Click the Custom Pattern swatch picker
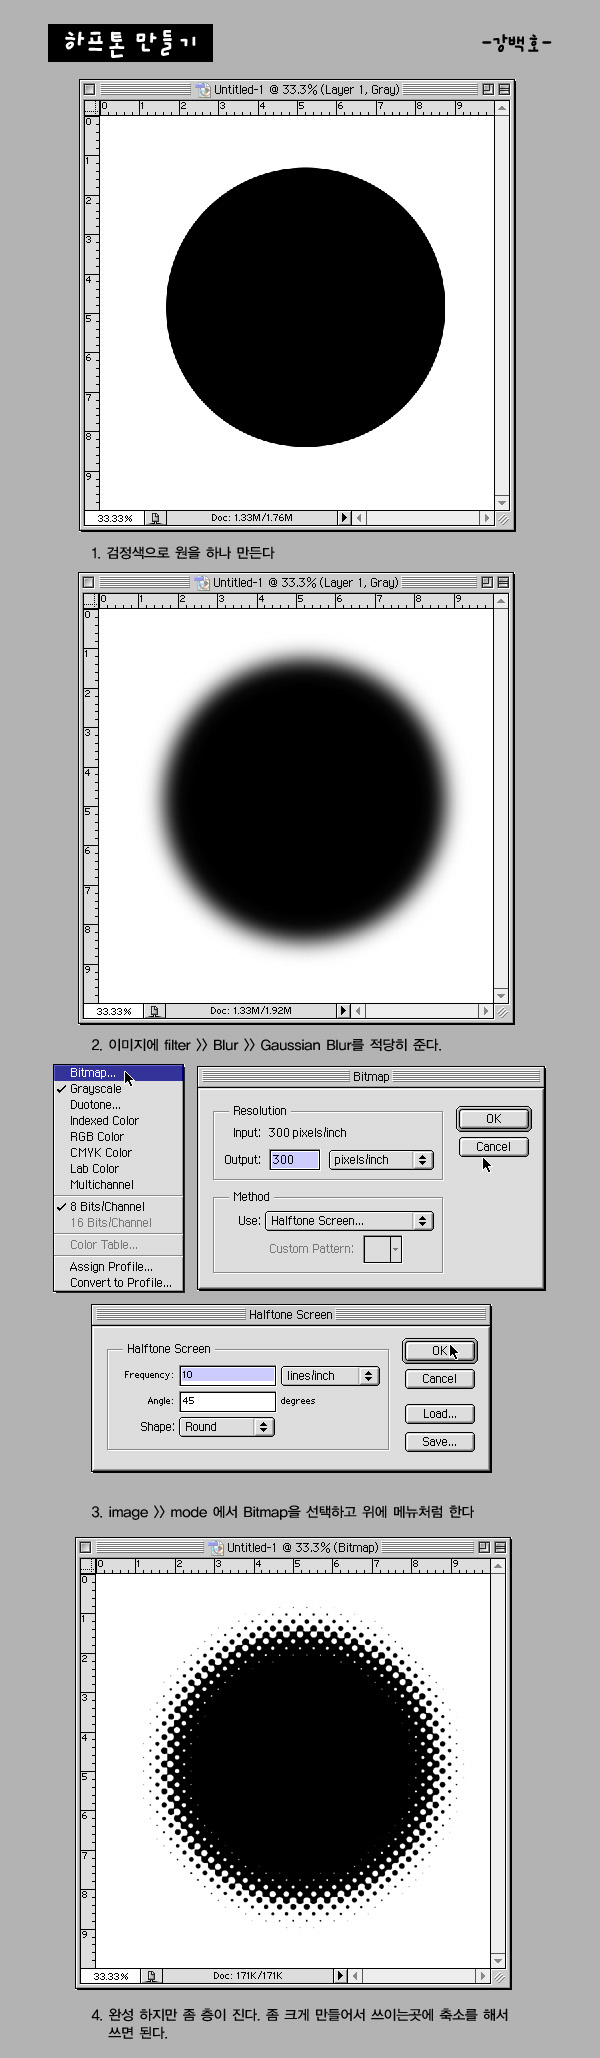The height and width of the screenshot is (2058, 600). pyautogui.click(x=382, y=1249)
